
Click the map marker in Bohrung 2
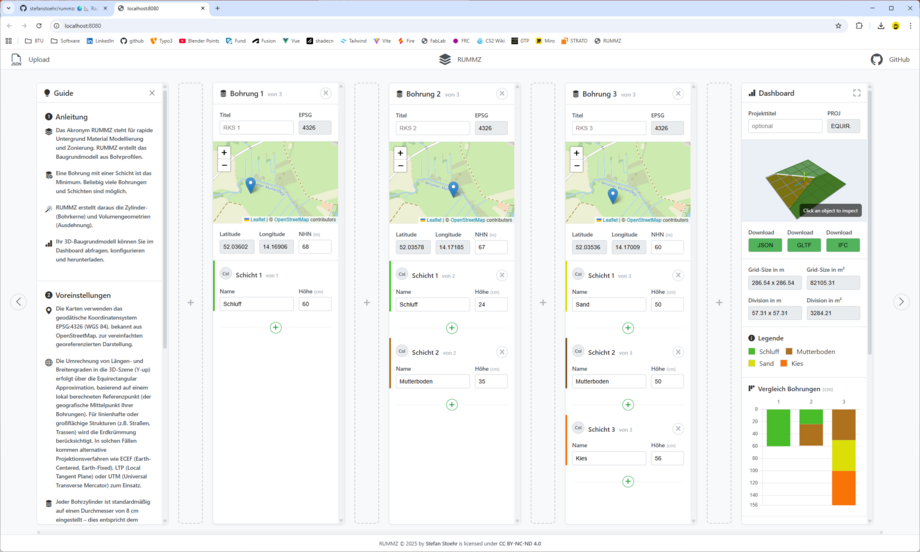click(x=453, y=188)
